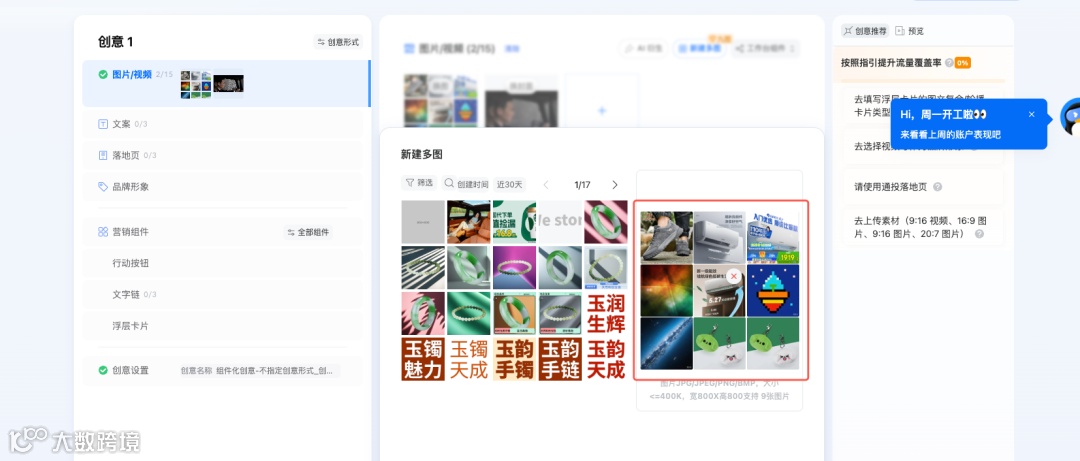The height and width of the screenshot is (461, 1080).
Task: Click help icon beside 去上传素材
Action: click(x=979, y=234)
